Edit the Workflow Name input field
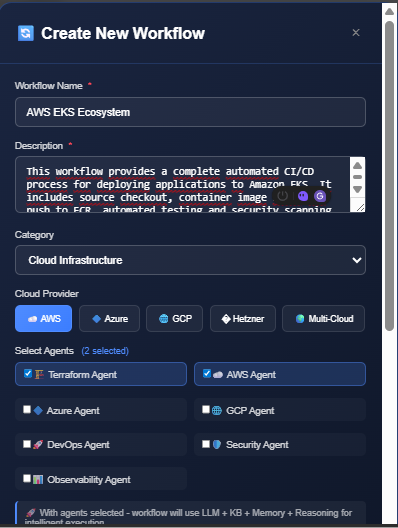398x528 pixels. (x=190, y=112)
